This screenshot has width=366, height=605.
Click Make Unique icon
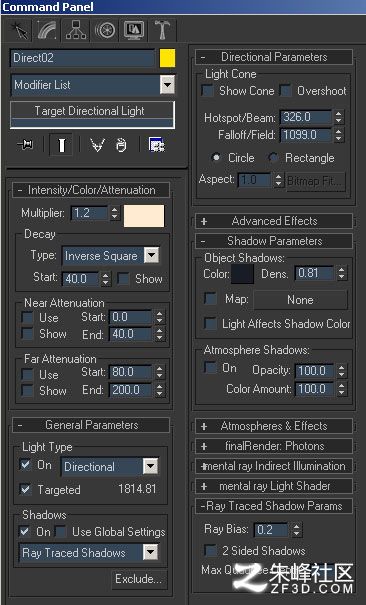coord(97,145)
